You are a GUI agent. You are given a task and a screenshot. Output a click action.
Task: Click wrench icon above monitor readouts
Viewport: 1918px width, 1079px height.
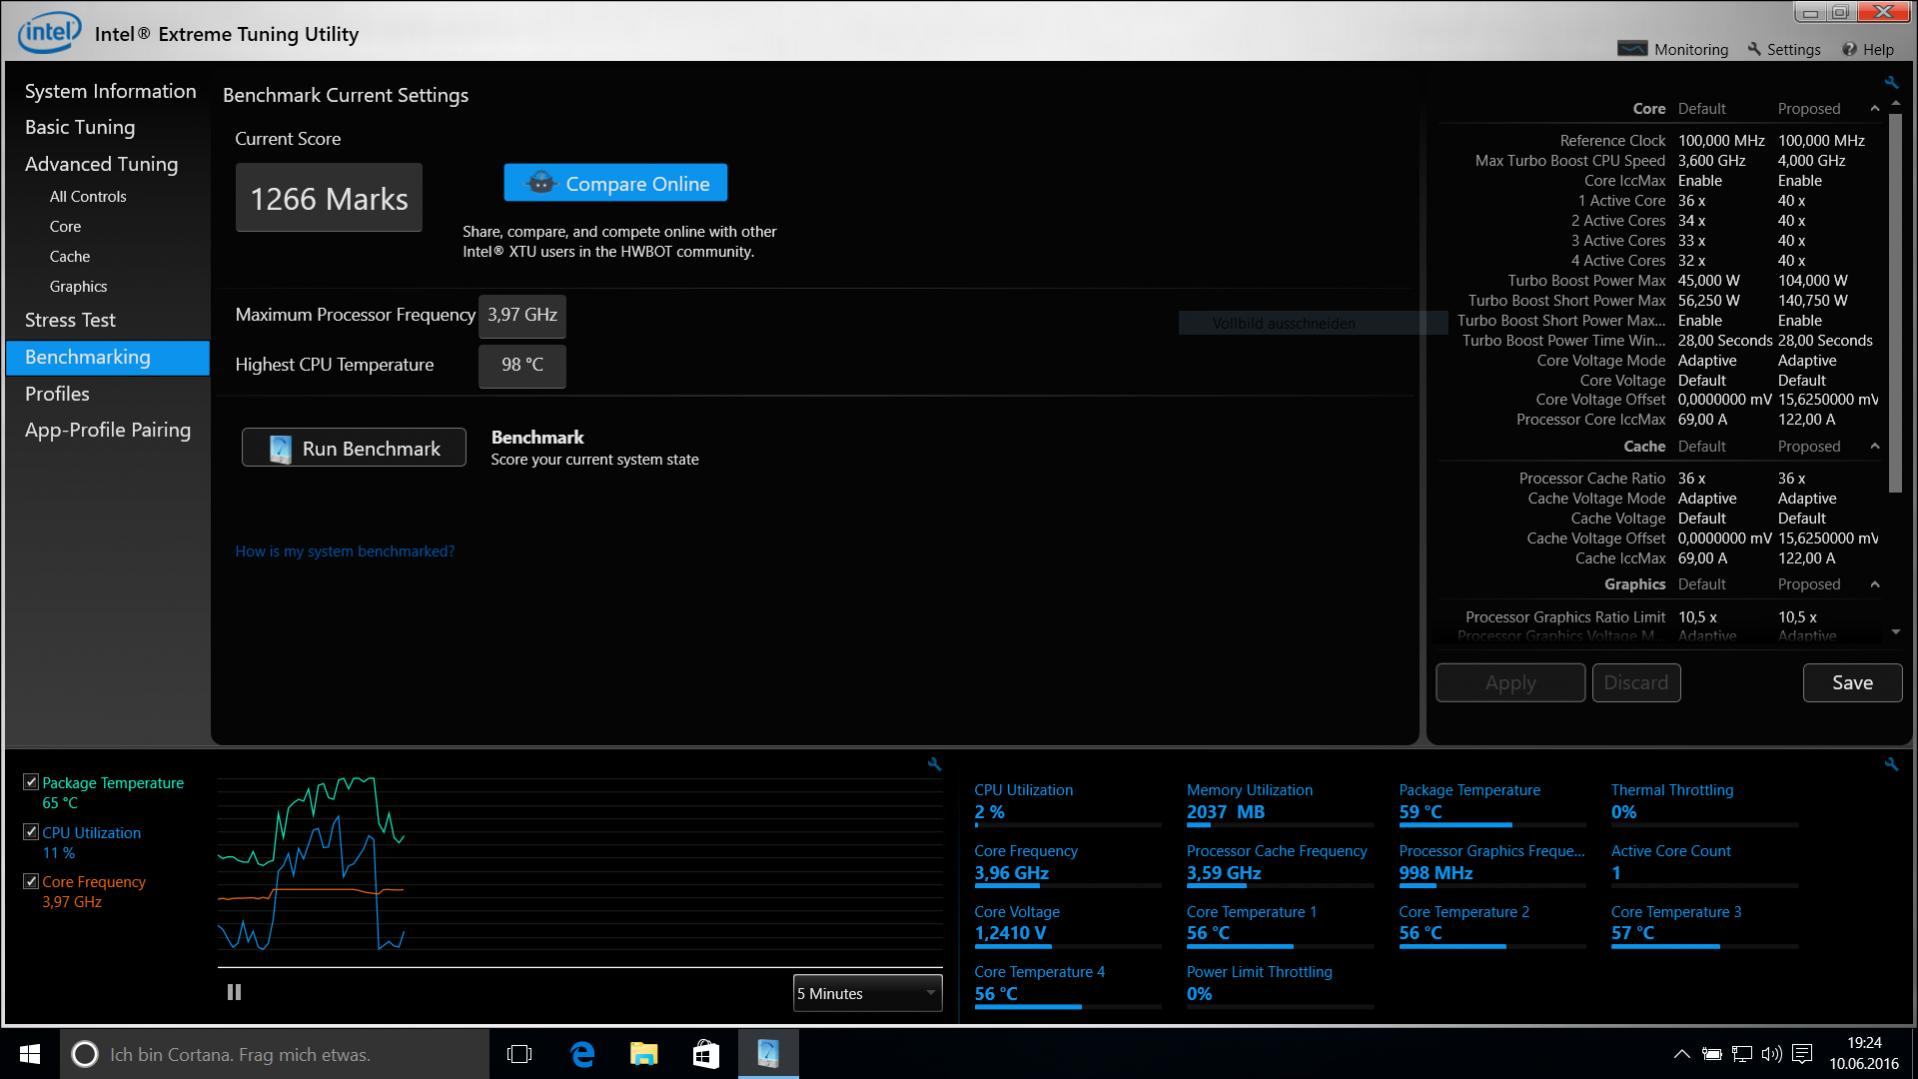point(1890,764)
